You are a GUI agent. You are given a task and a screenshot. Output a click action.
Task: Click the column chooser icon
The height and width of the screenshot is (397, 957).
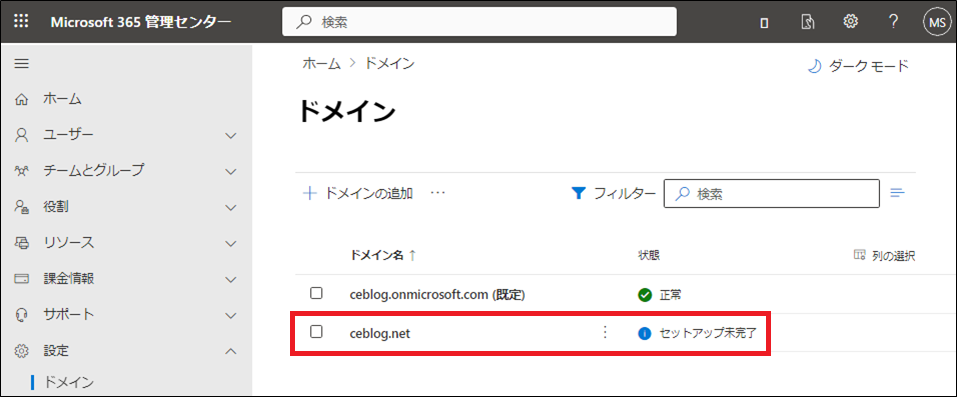(x=859, y=255)
